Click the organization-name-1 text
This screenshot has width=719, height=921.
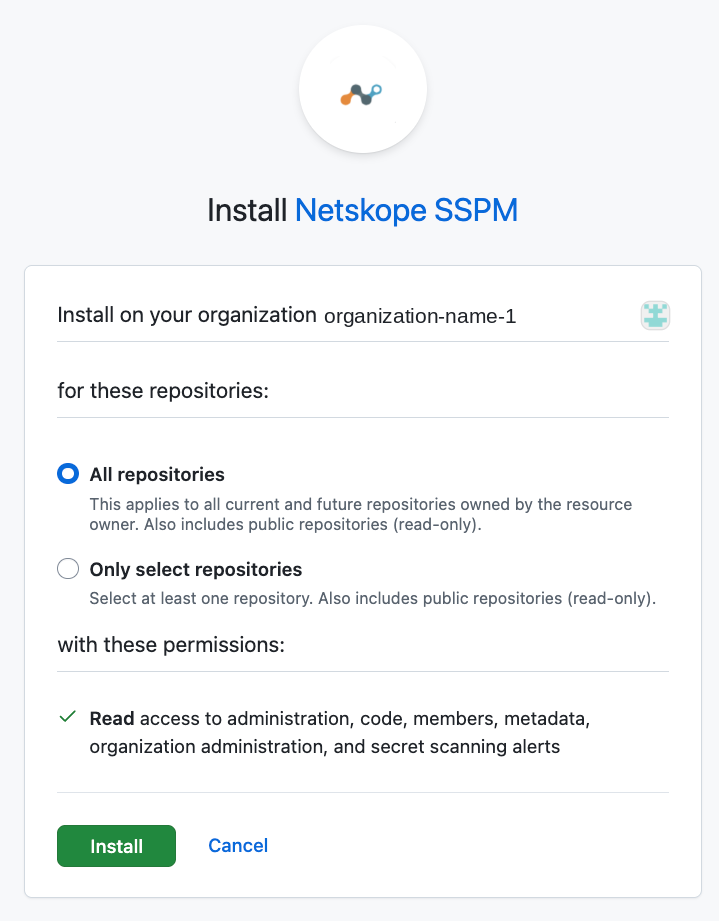(420, 316)
